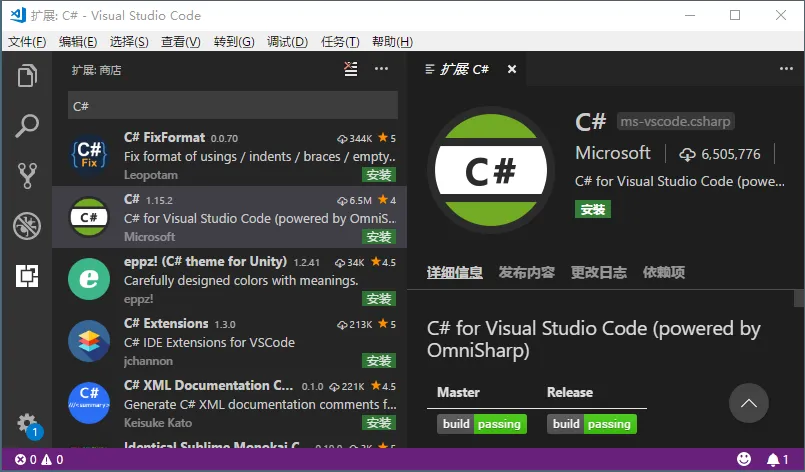Select the Extensions view icon
Image resolution: width=805 pixels, height=472 pixels.
pos(27,276)
